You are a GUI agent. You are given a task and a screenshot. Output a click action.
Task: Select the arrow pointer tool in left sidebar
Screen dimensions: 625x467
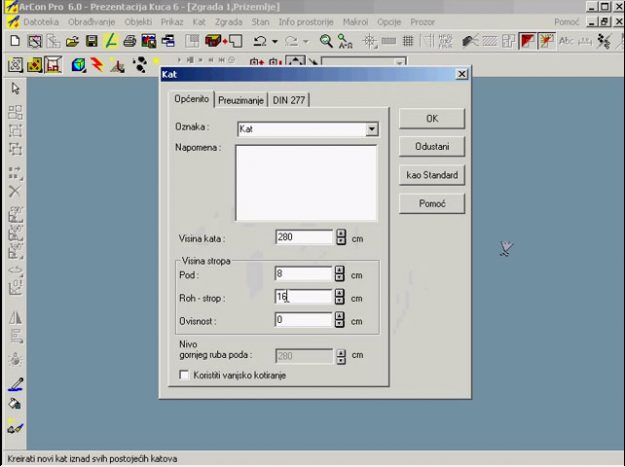15,89
